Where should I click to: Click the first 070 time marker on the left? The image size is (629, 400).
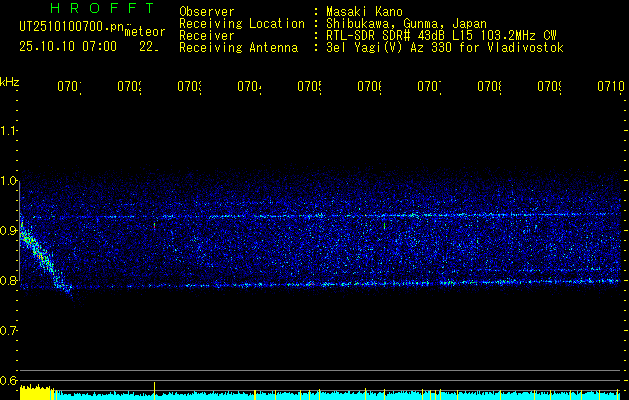[68, 88]
